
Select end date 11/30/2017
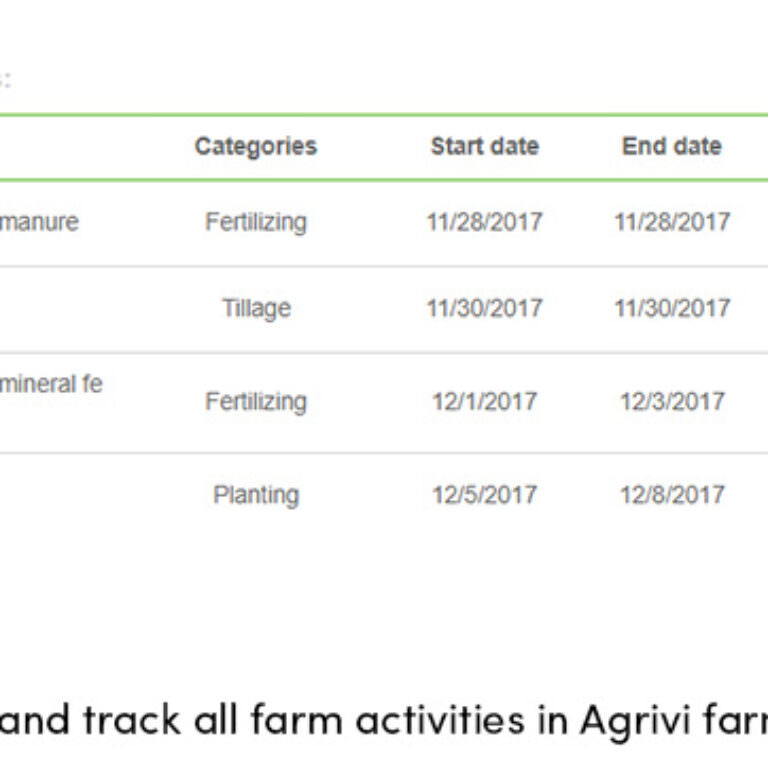point(672,309)
